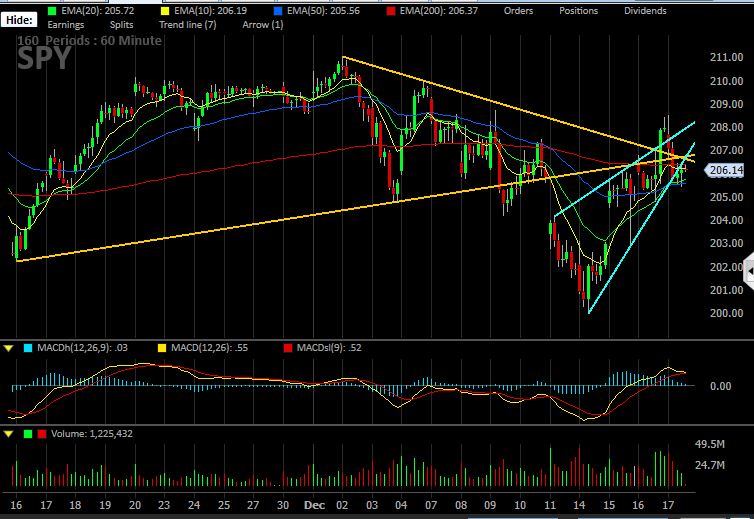Click the Dec date axis label
This screenshot has height=519, width=754.
pos(314,505)
